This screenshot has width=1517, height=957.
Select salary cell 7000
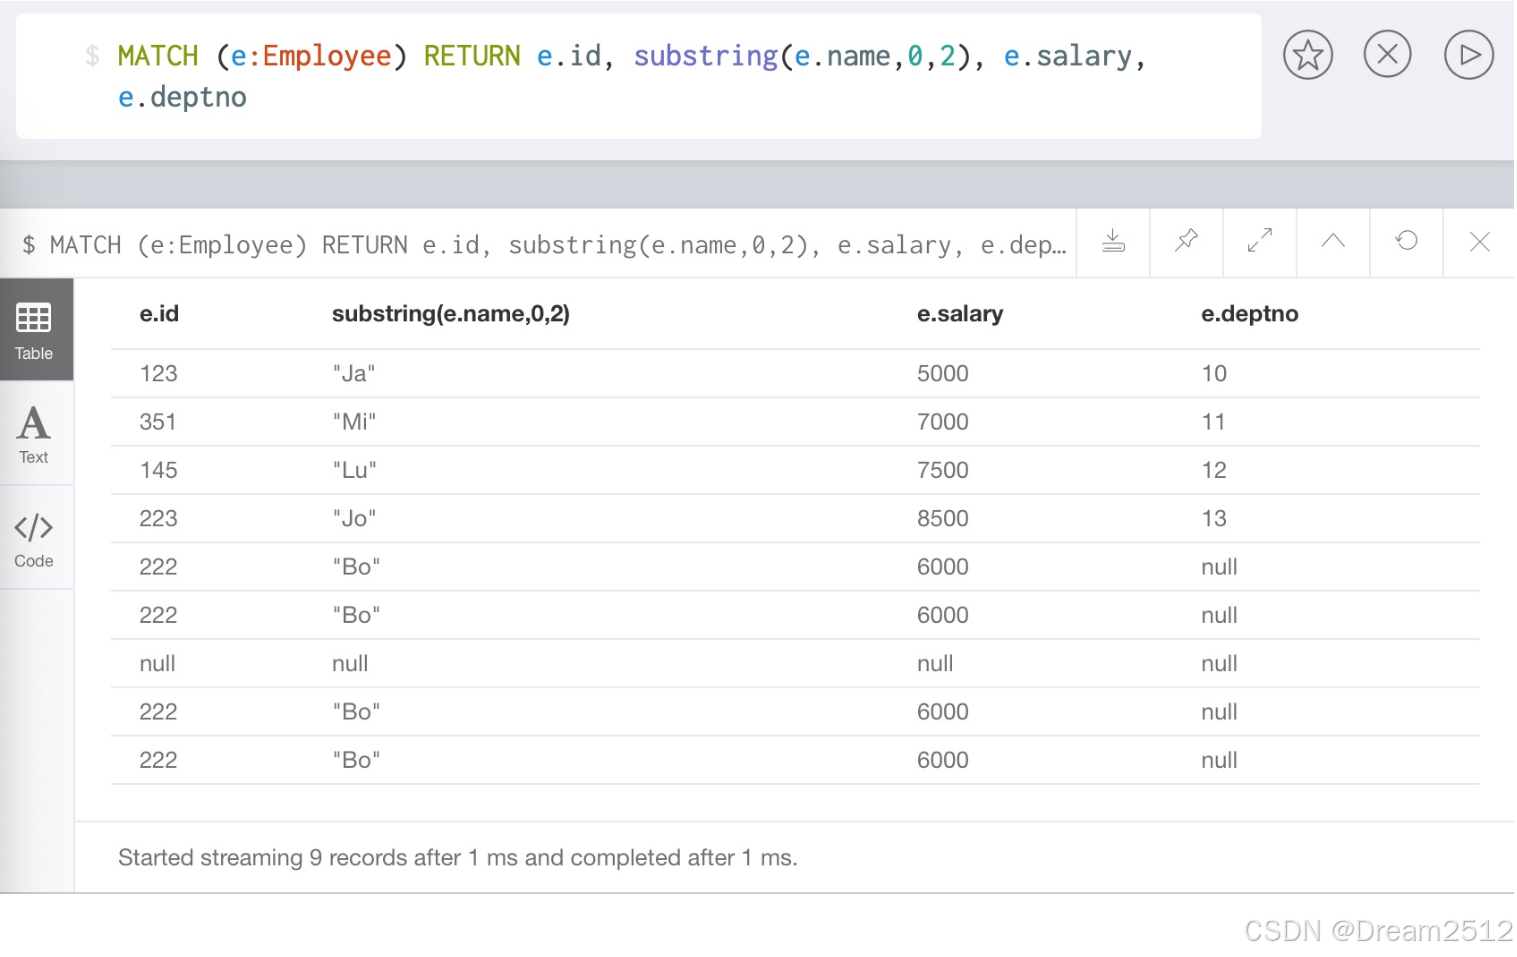coord(943,422)
